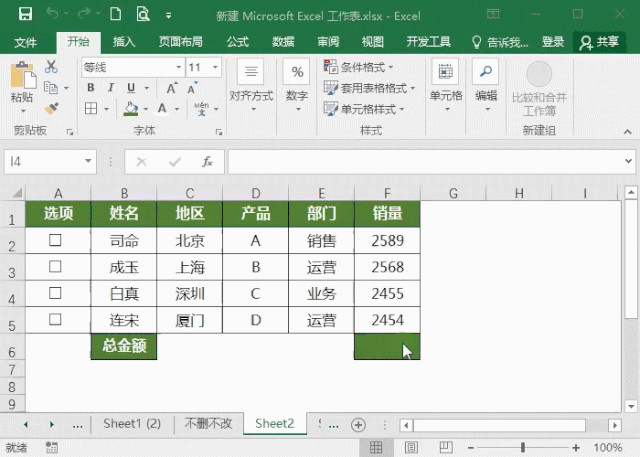The width and height of the screenshot is (640, 457).
Task: Expand the font size dropdown 11
Action: coord(215,67)
